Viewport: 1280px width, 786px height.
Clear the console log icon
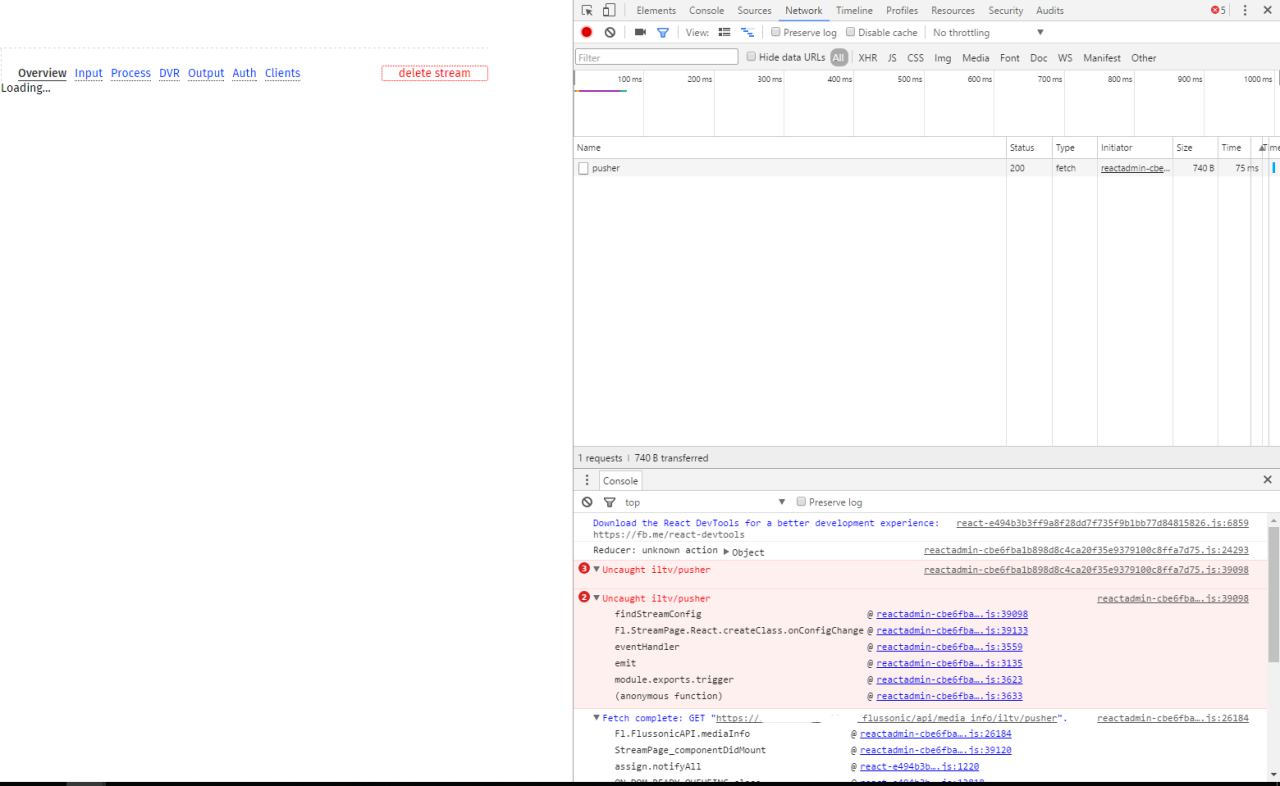pos(587,502)
